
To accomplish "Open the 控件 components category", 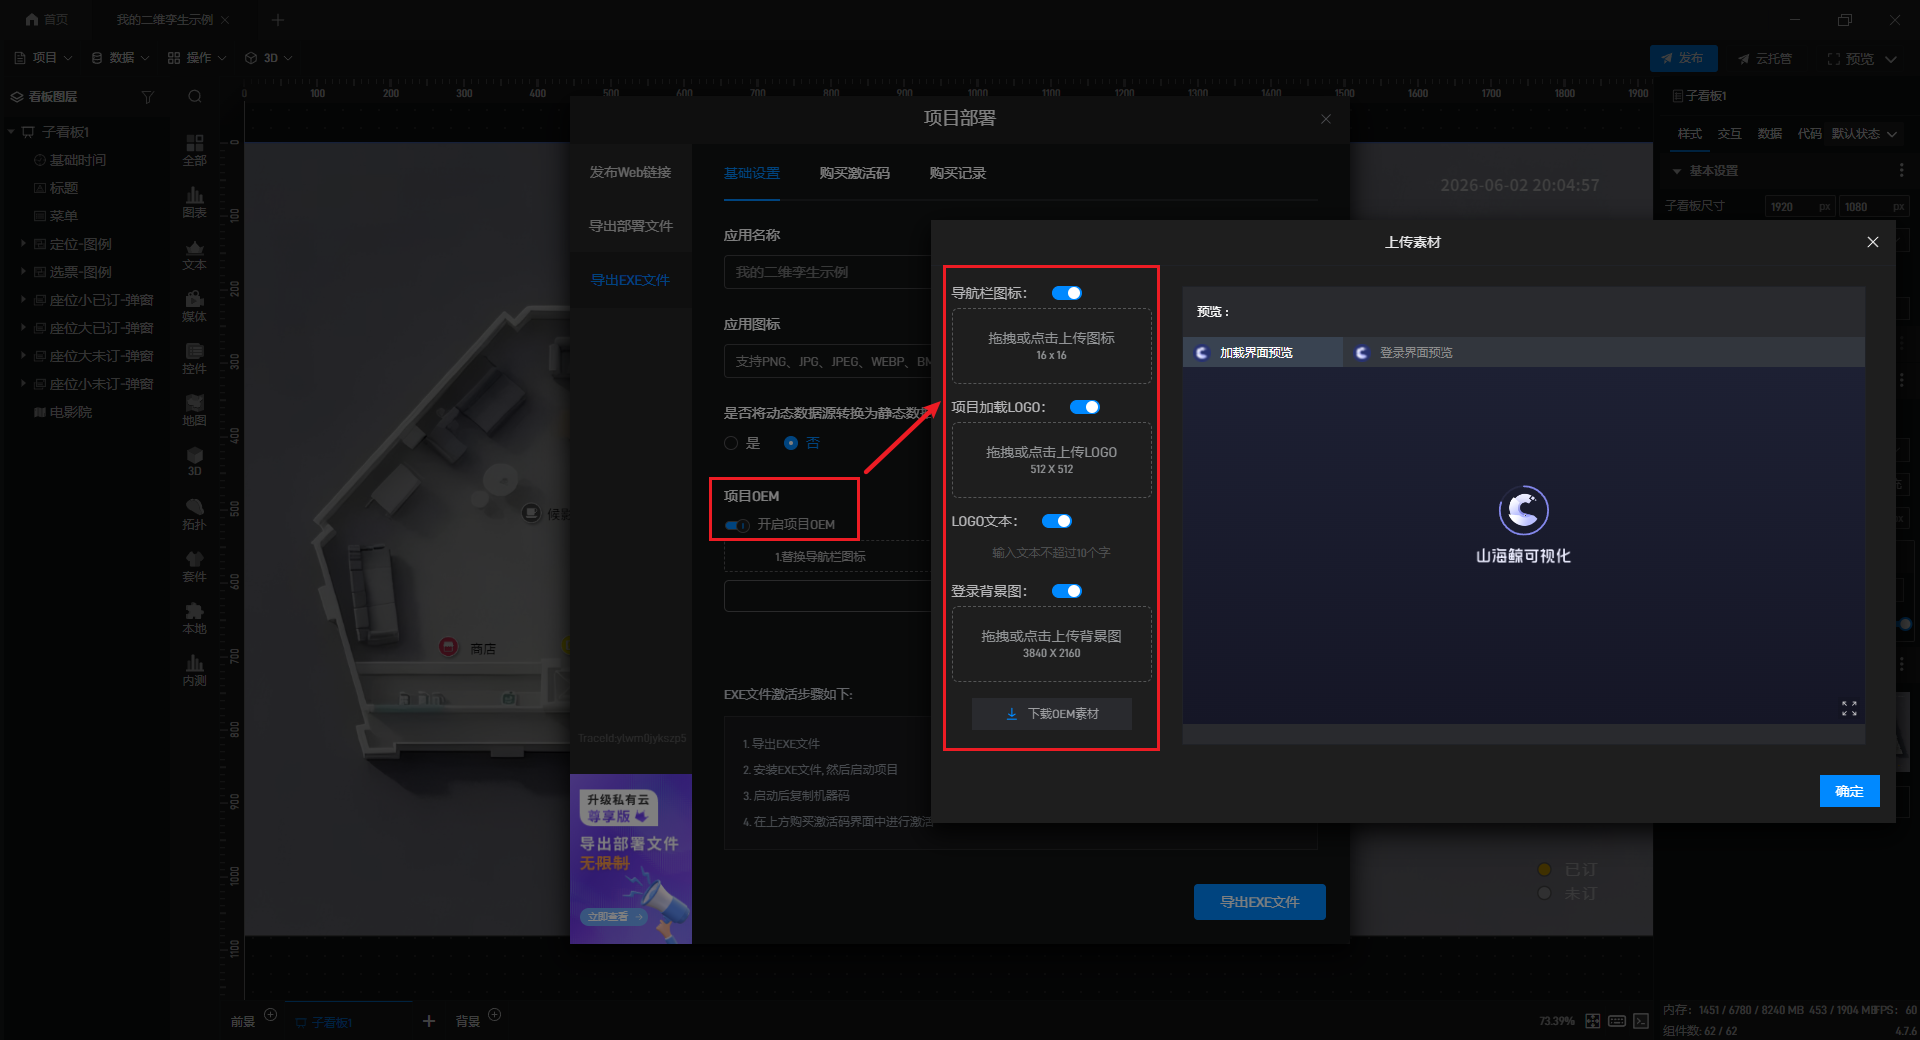I will pos(195,358).
